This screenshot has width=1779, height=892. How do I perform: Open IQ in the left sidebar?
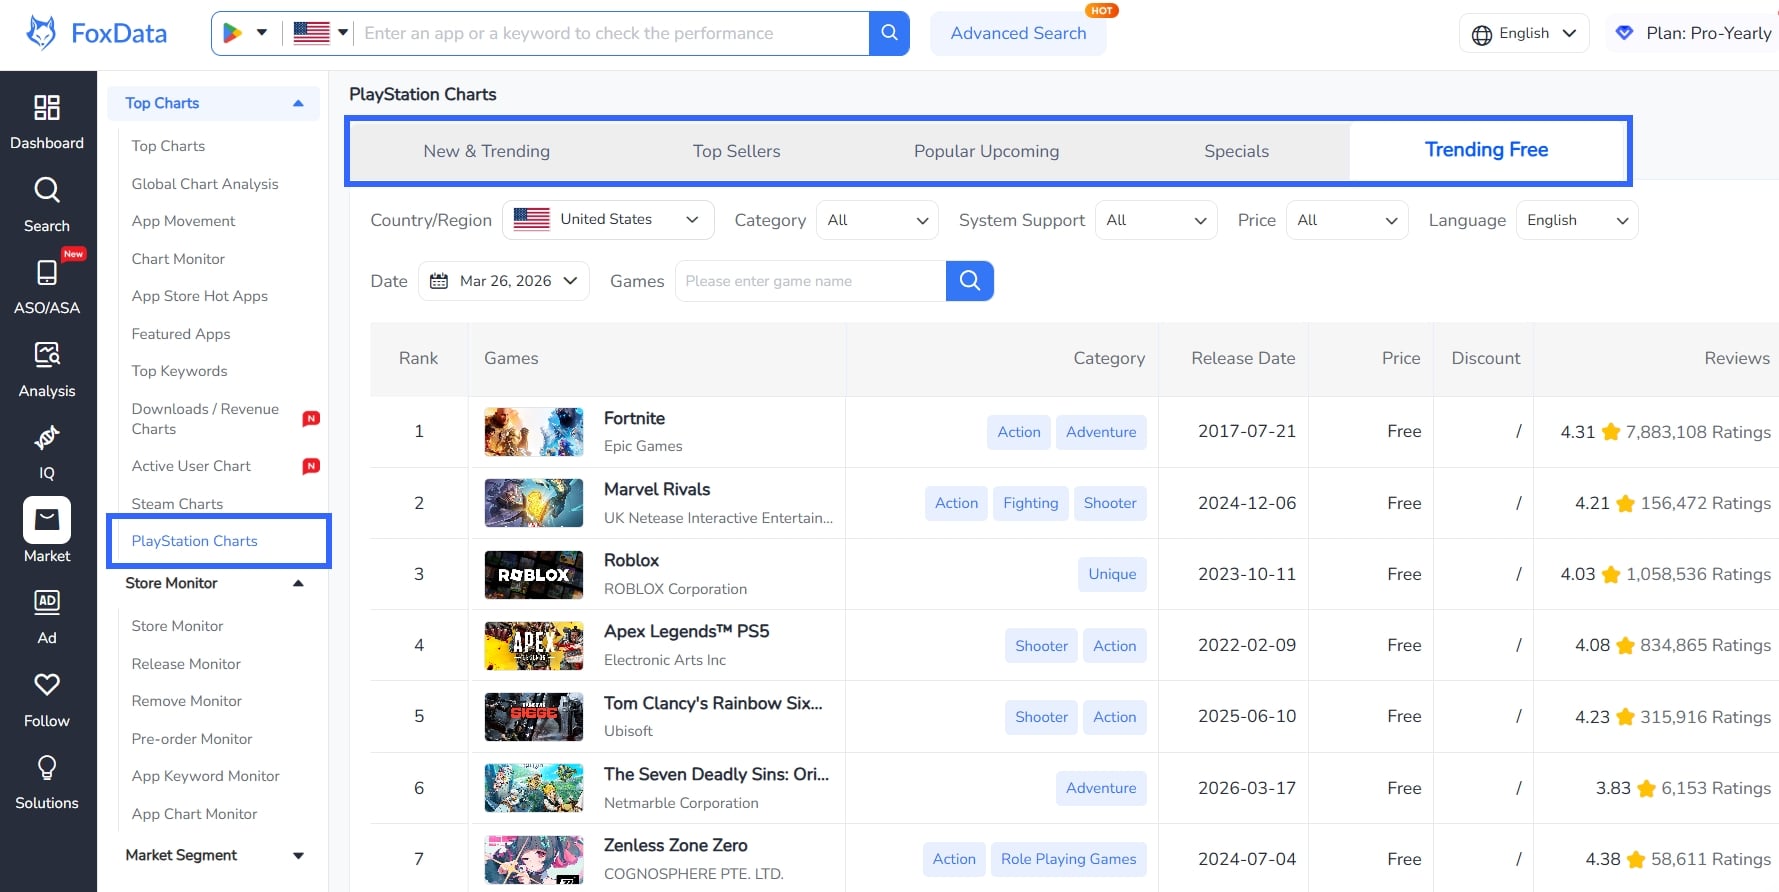47,452
